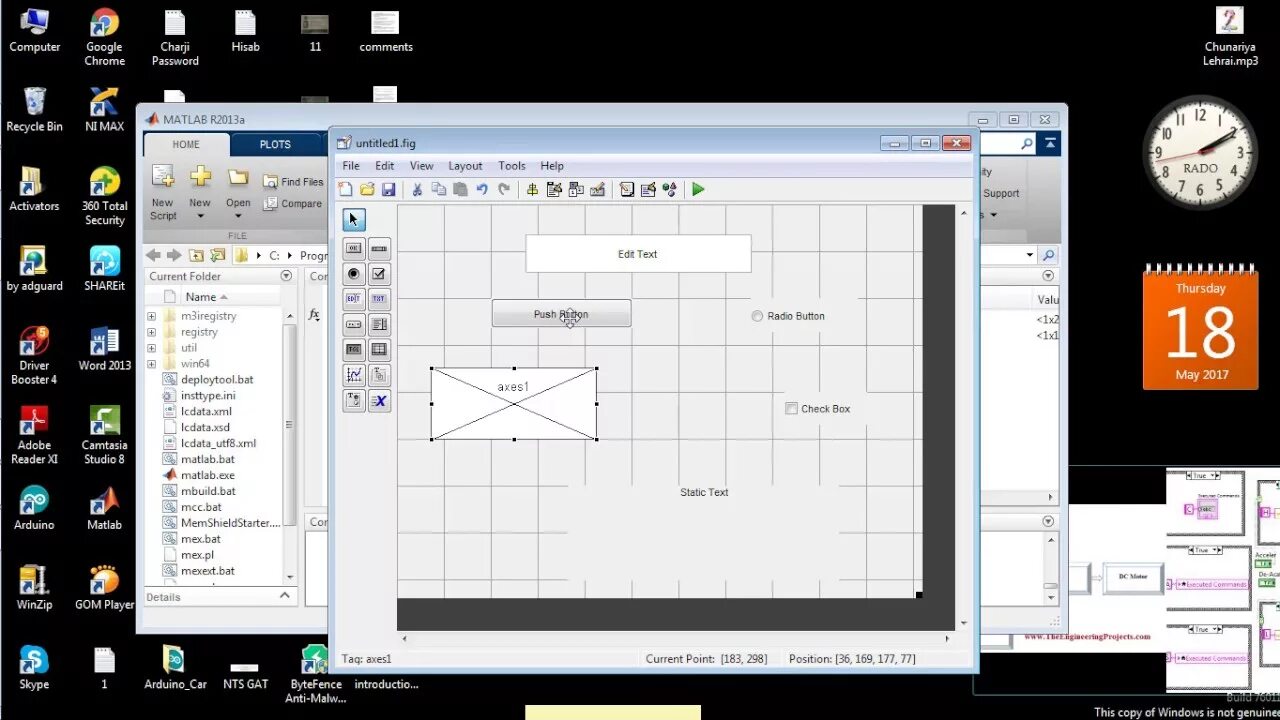
Task: Select the axes1 component on canvas
Action: [514, 404]
